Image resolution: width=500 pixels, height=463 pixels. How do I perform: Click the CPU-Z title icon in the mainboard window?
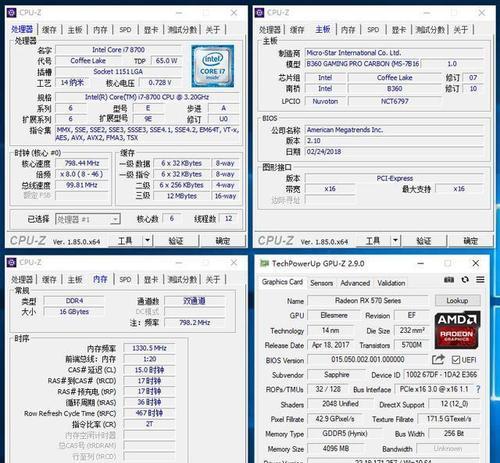[x=260, y=13]
